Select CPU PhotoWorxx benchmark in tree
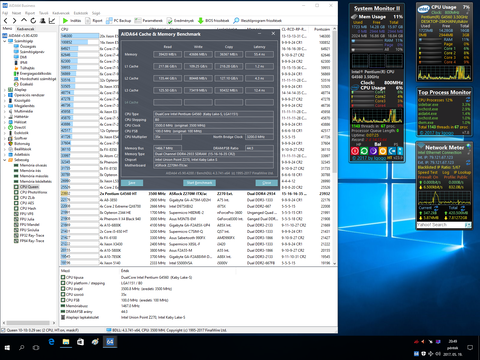480x360 pixels. (33, 192)
